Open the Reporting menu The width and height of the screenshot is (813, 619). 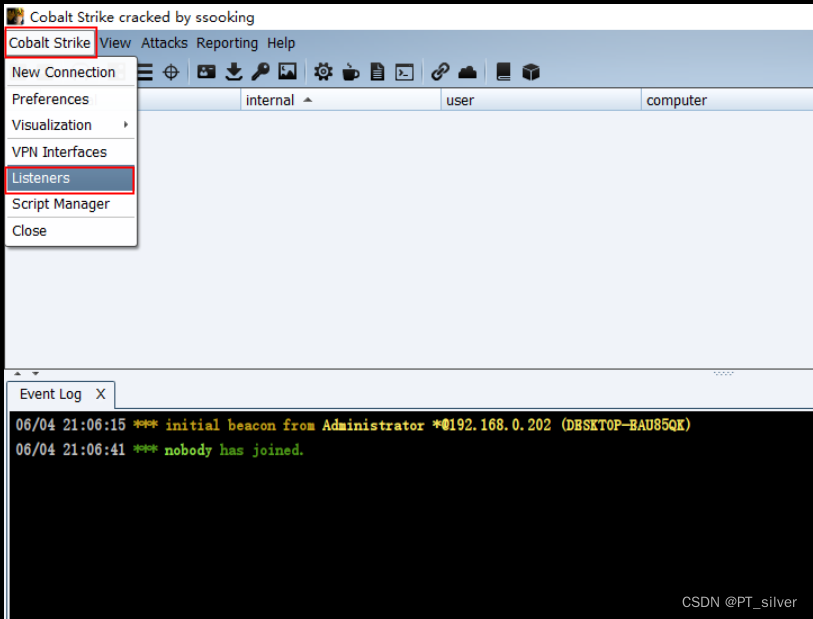coord(227,43)
